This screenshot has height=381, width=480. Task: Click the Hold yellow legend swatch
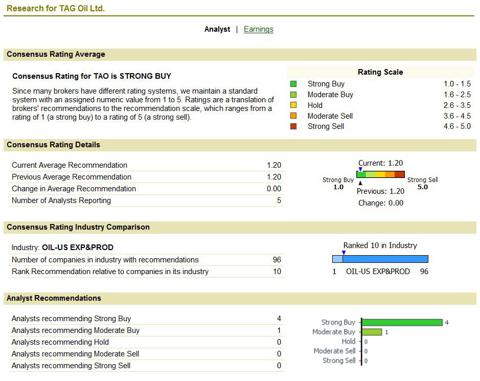click(x=293, y=105)
